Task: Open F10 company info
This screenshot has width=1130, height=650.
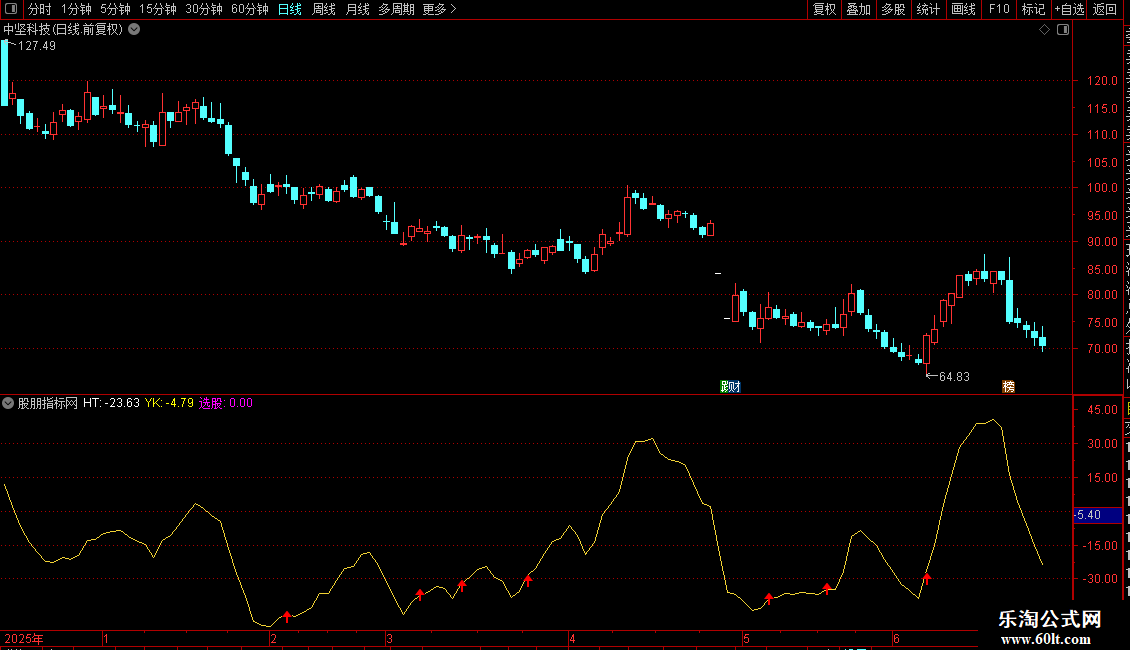Action: (999, 9)
